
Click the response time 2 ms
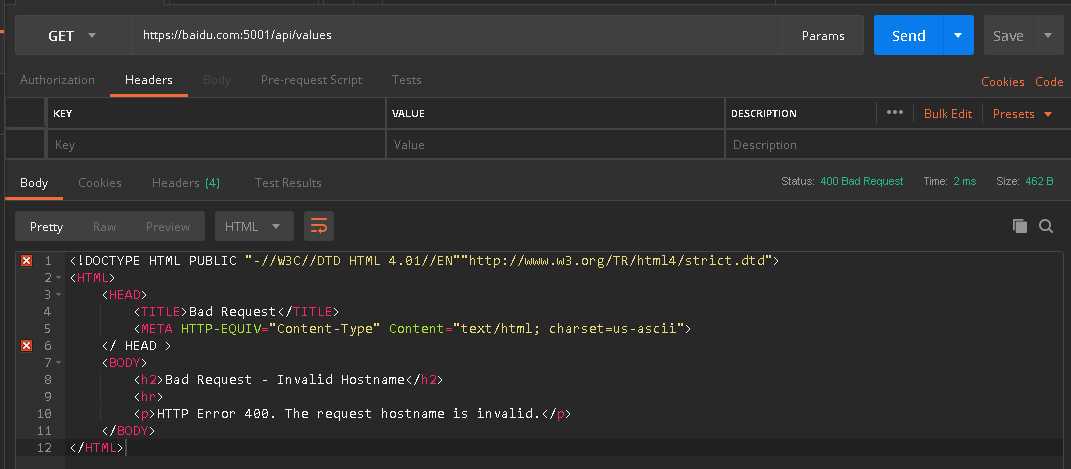pyautogui.click(x=964, y=182)
